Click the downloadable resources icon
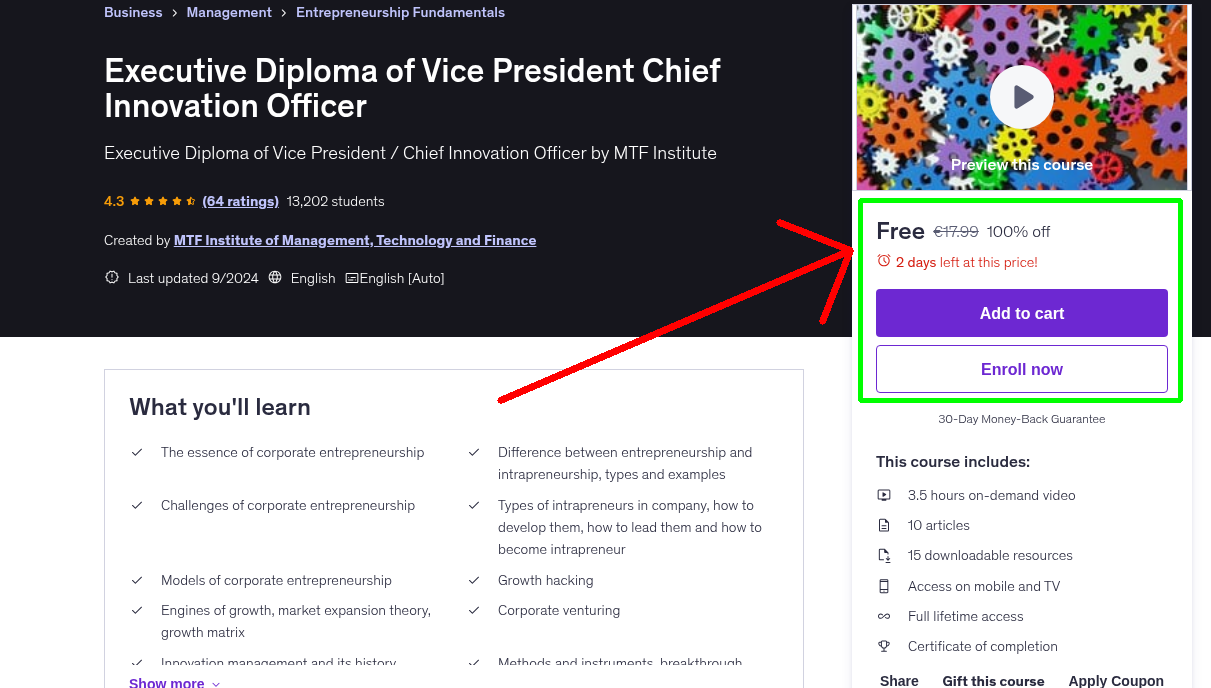Screen dimensions: 1211x688 [884, 554]
